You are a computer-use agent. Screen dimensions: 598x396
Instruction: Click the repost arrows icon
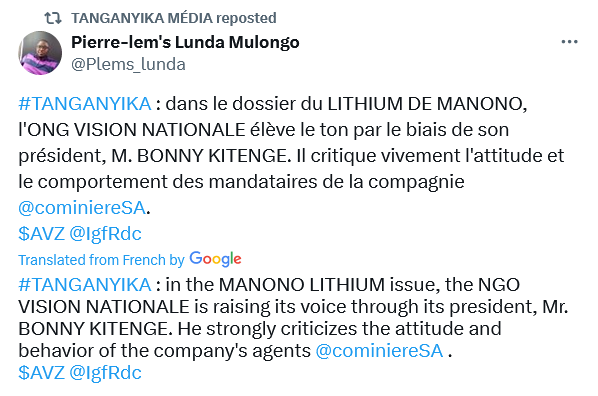click(x=53, y=18)
